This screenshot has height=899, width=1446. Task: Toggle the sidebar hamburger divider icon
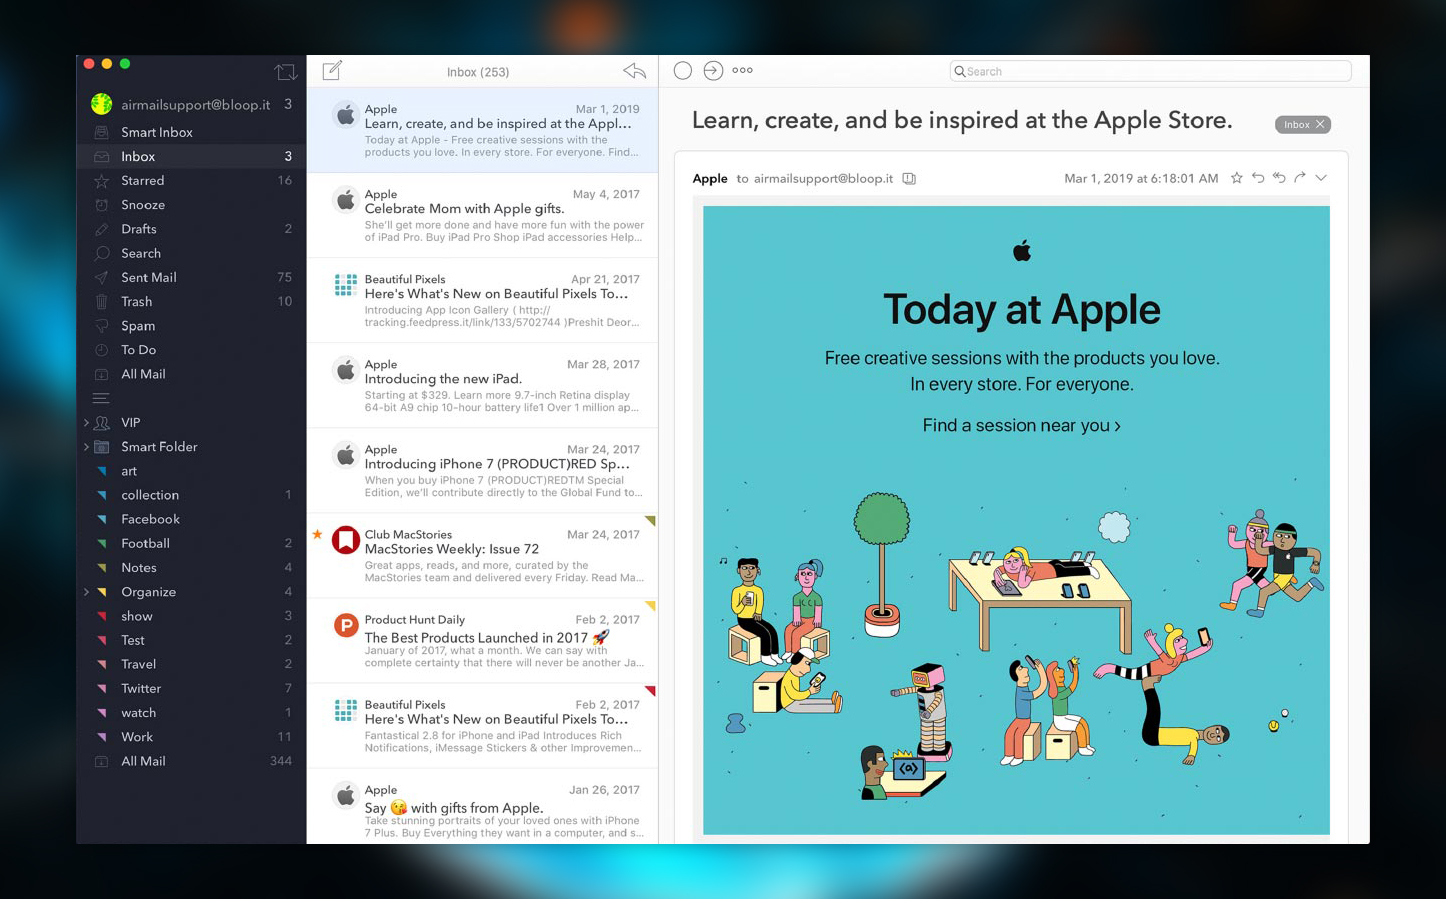pos(101,398)
